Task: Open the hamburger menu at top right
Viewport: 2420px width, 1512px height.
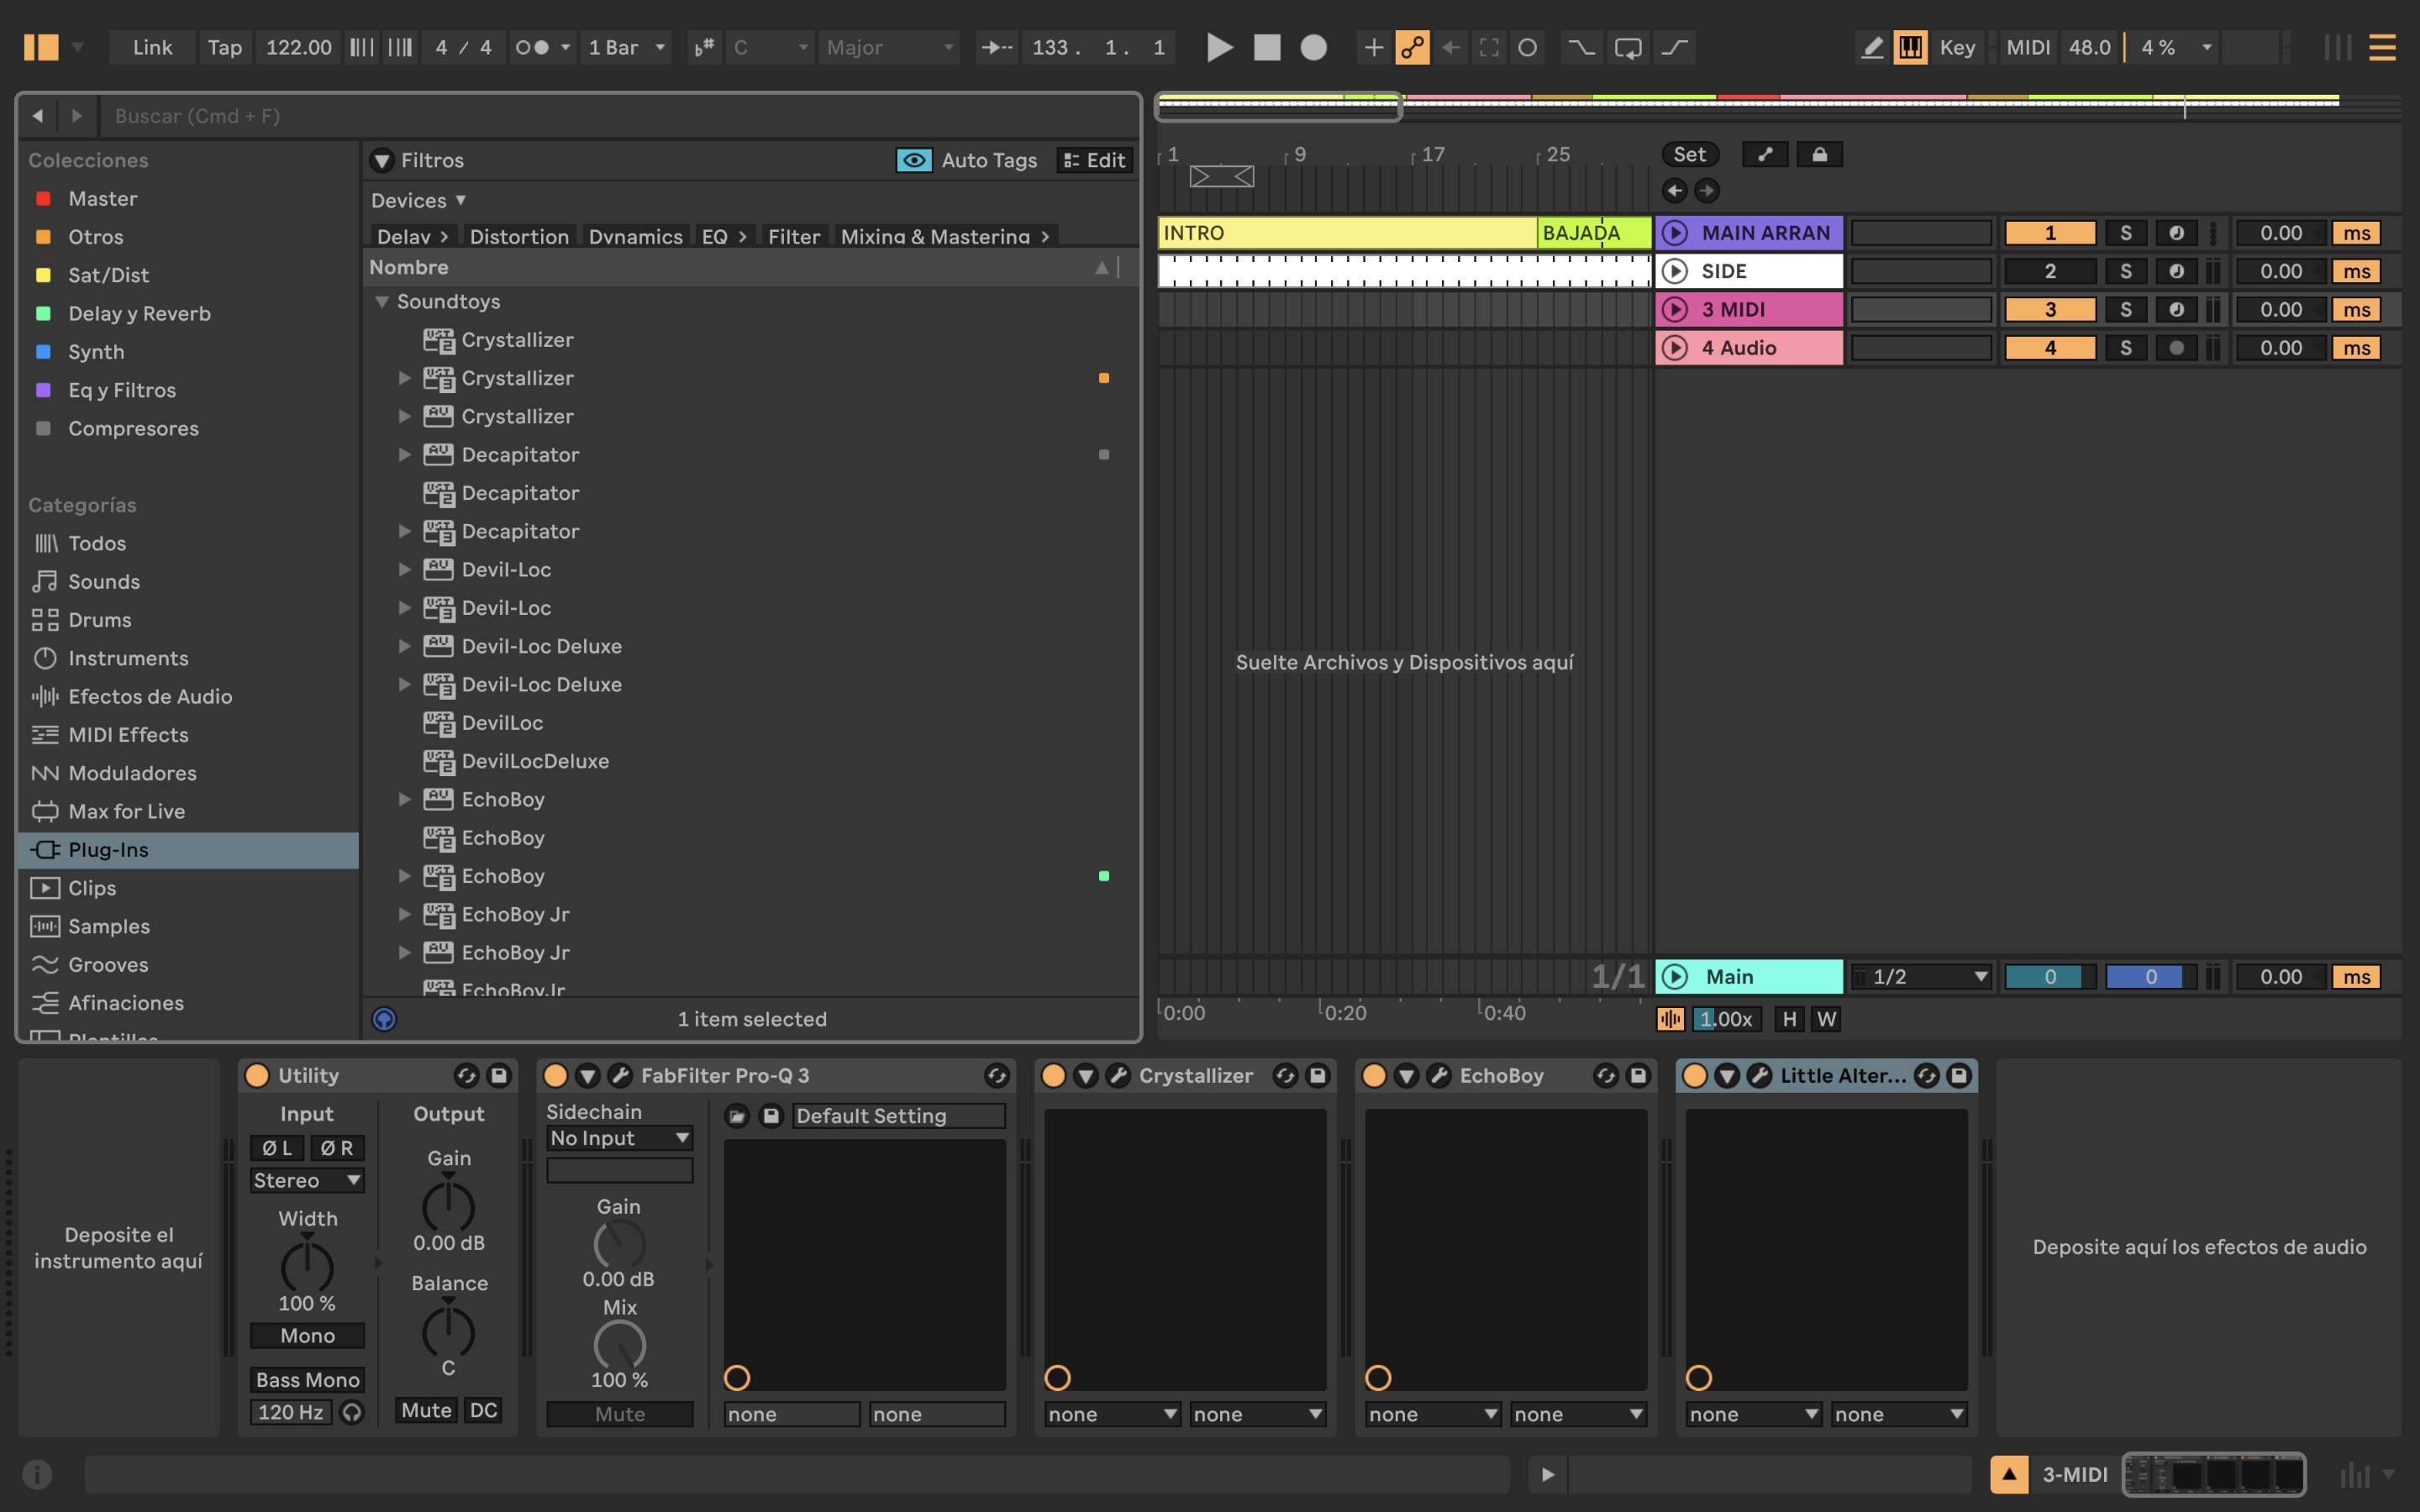Action: (2382, 47)
